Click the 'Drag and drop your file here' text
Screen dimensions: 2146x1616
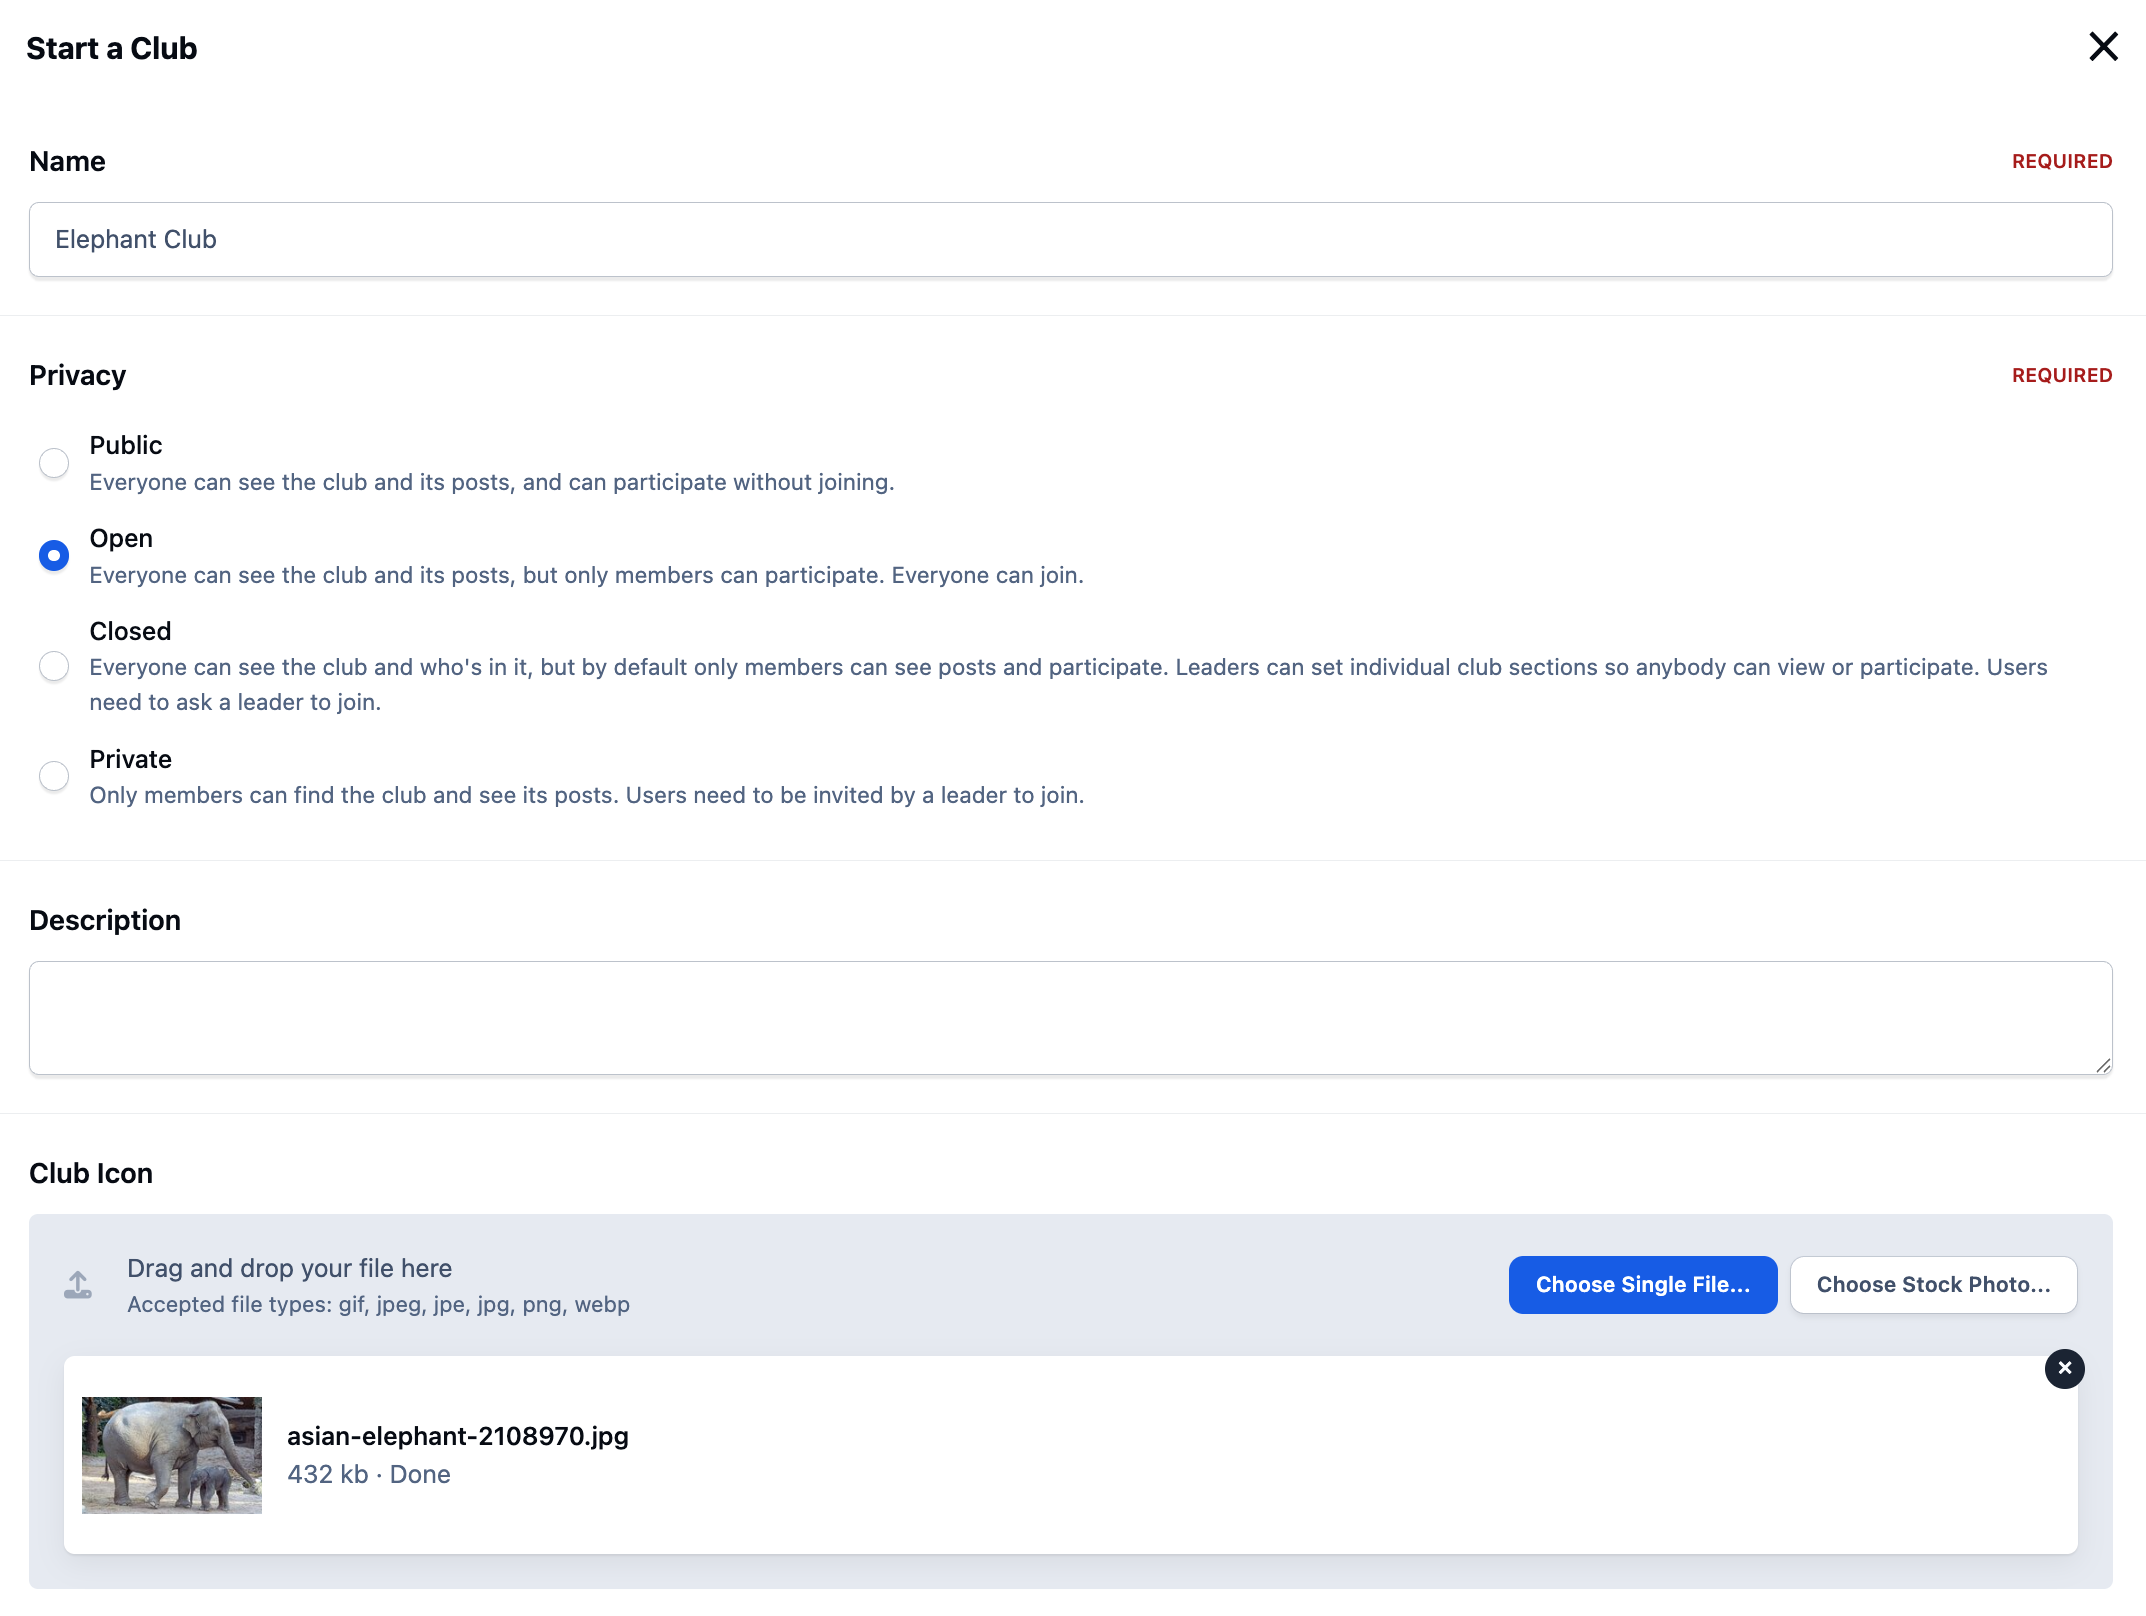coord(289,1268)
